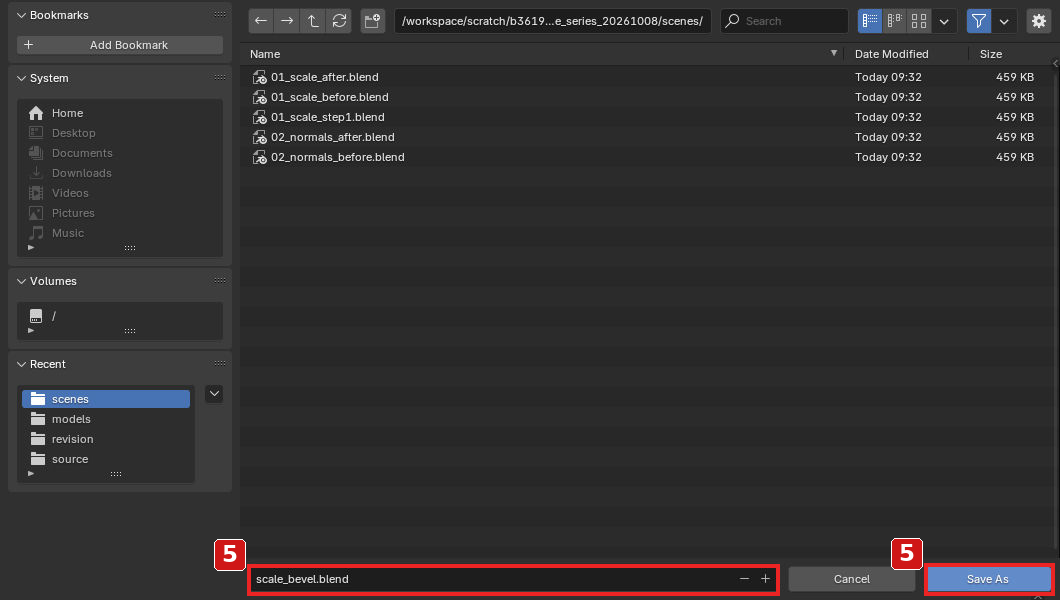Decrement the file name number with minus

coord(744,579)
